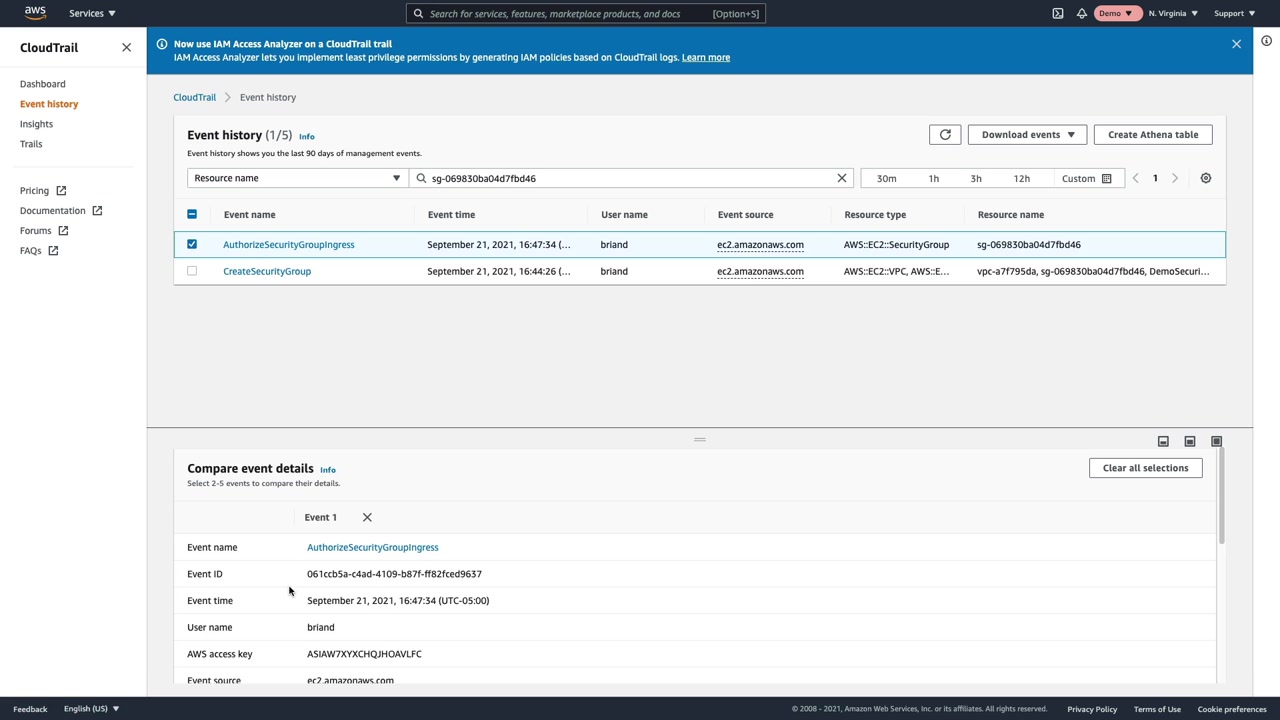Open Insights from the left navigation
Viewport: 1280px width, 720px height.
click(36, 124)
